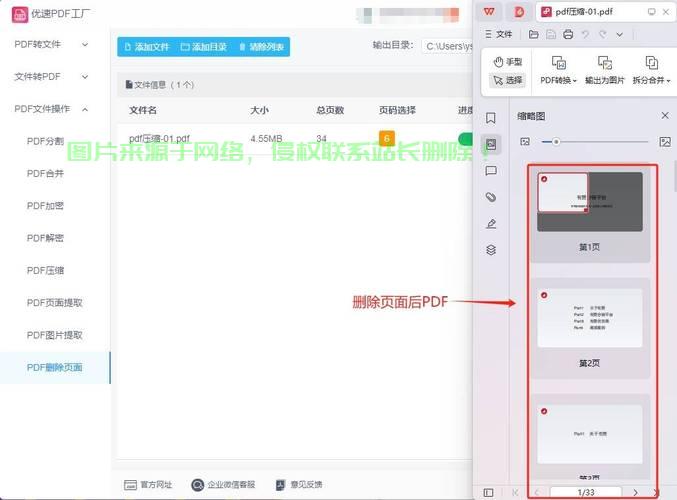
Task: Open the signature pen panel icon
Action: [491, 224]
